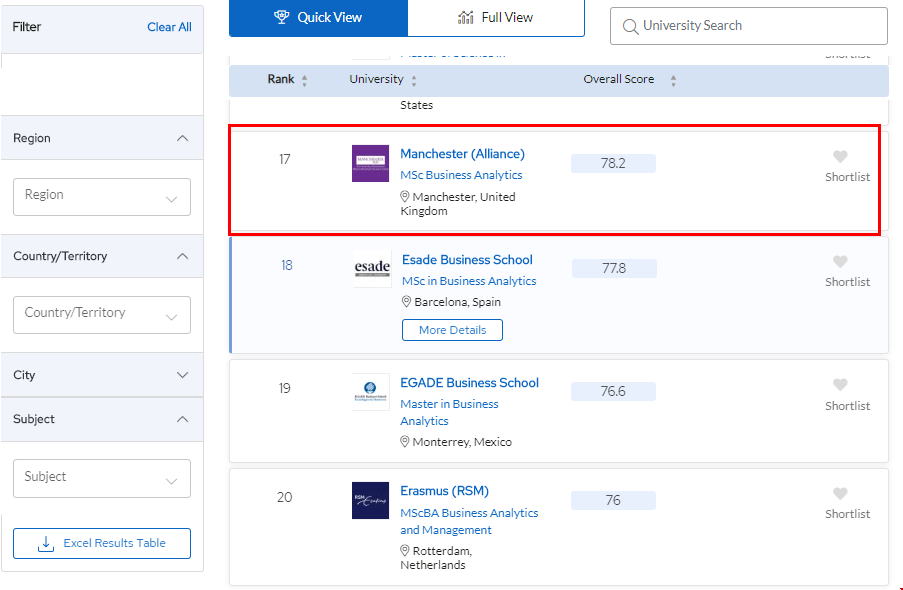Add Erasmus (RSM) to shortlist heart
The image size is (903, 590).
pyautogui.click(x=840, y=494)
